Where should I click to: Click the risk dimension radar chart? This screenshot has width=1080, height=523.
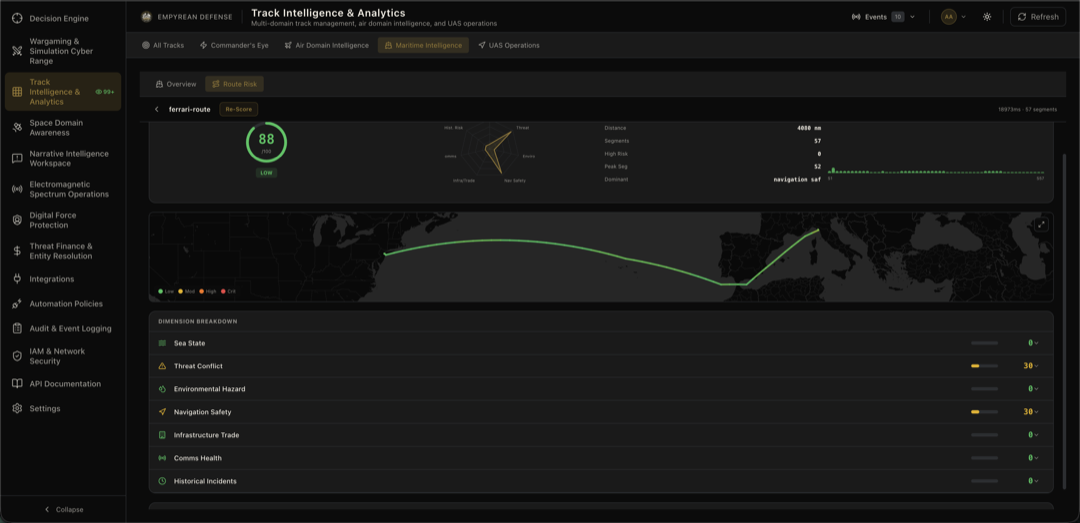(x=490, y=152)
